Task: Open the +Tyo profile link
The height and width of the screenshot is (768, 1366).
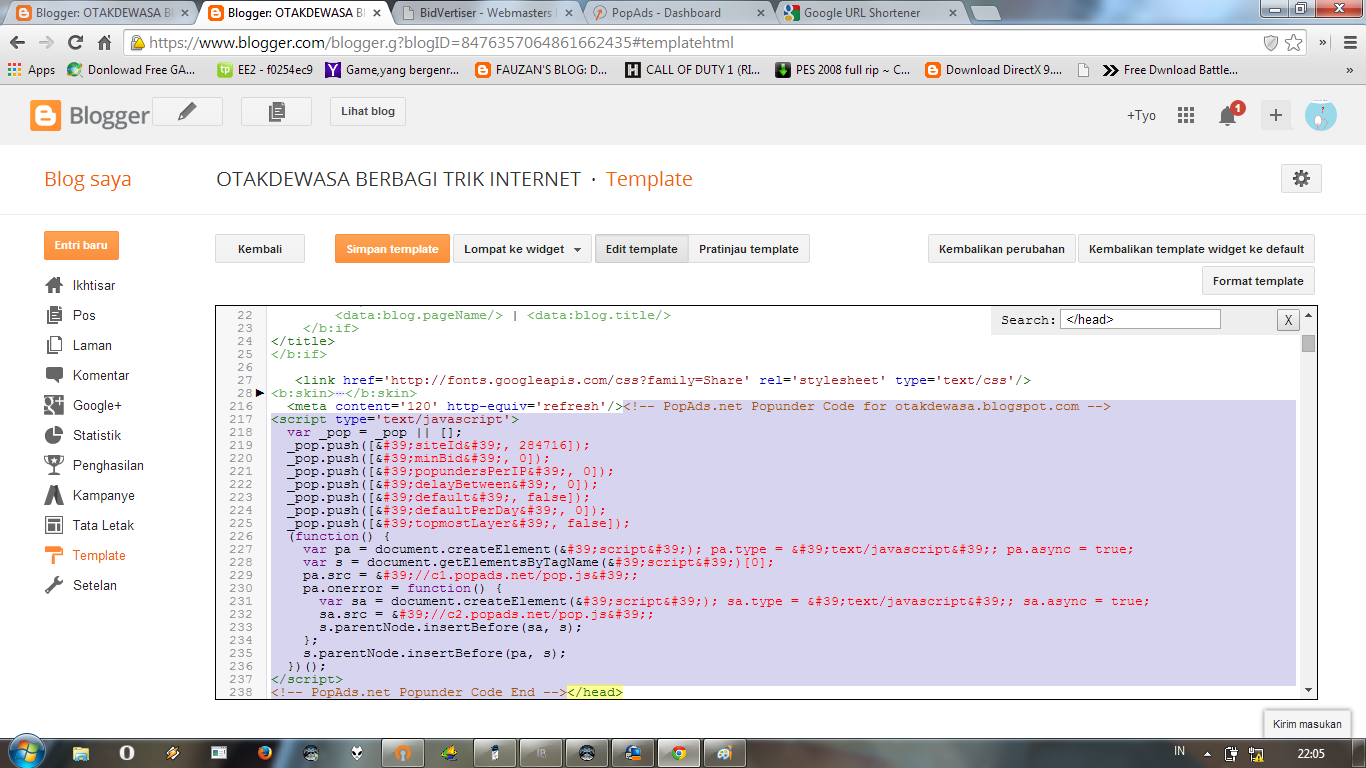Action: (1141, 115)
